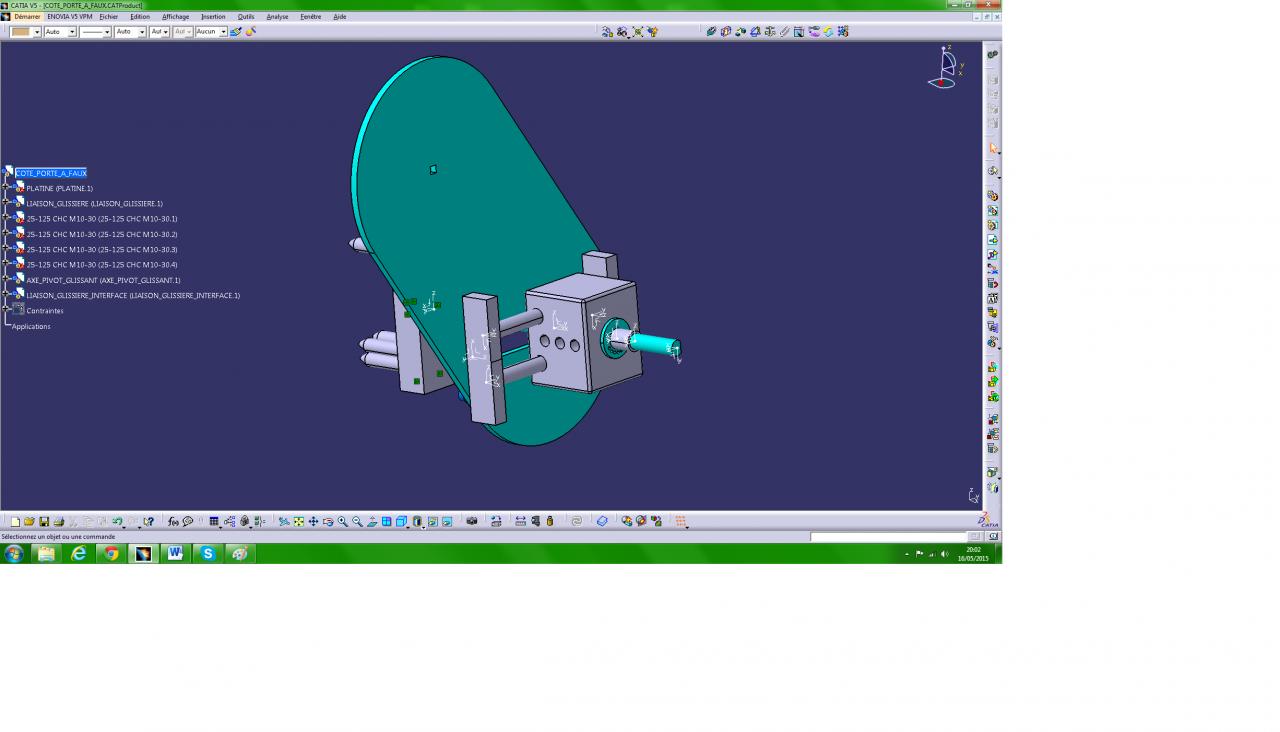The height and width of the screenshot is (732, 1280).
Task: Expand the AXE_PIVOT_GLISSANT node
Action: (x=6, y=280)
